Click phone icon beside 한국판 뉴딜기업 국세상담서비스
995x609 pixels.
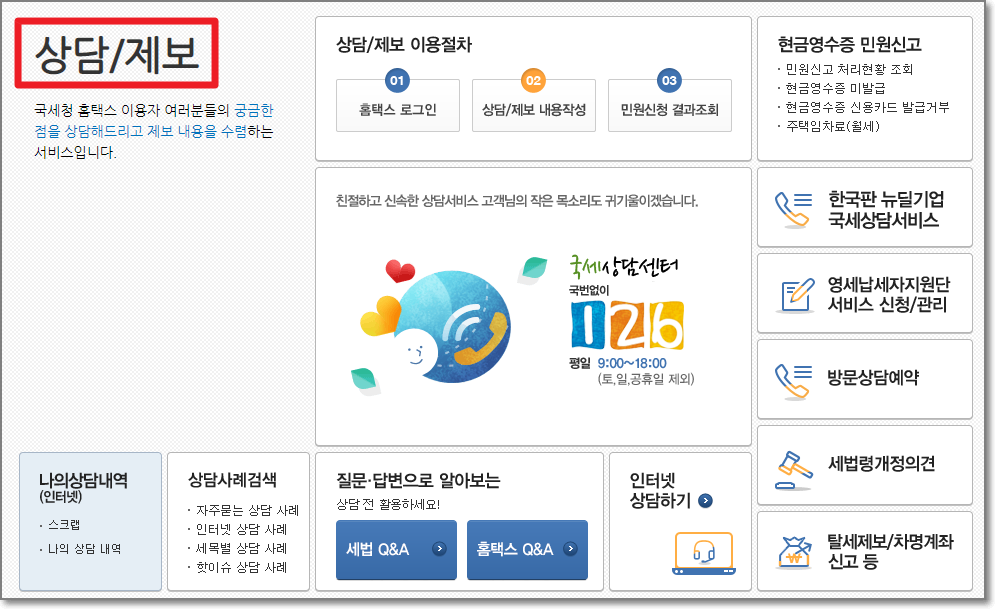pyautogui.click(x=793, y=209)
